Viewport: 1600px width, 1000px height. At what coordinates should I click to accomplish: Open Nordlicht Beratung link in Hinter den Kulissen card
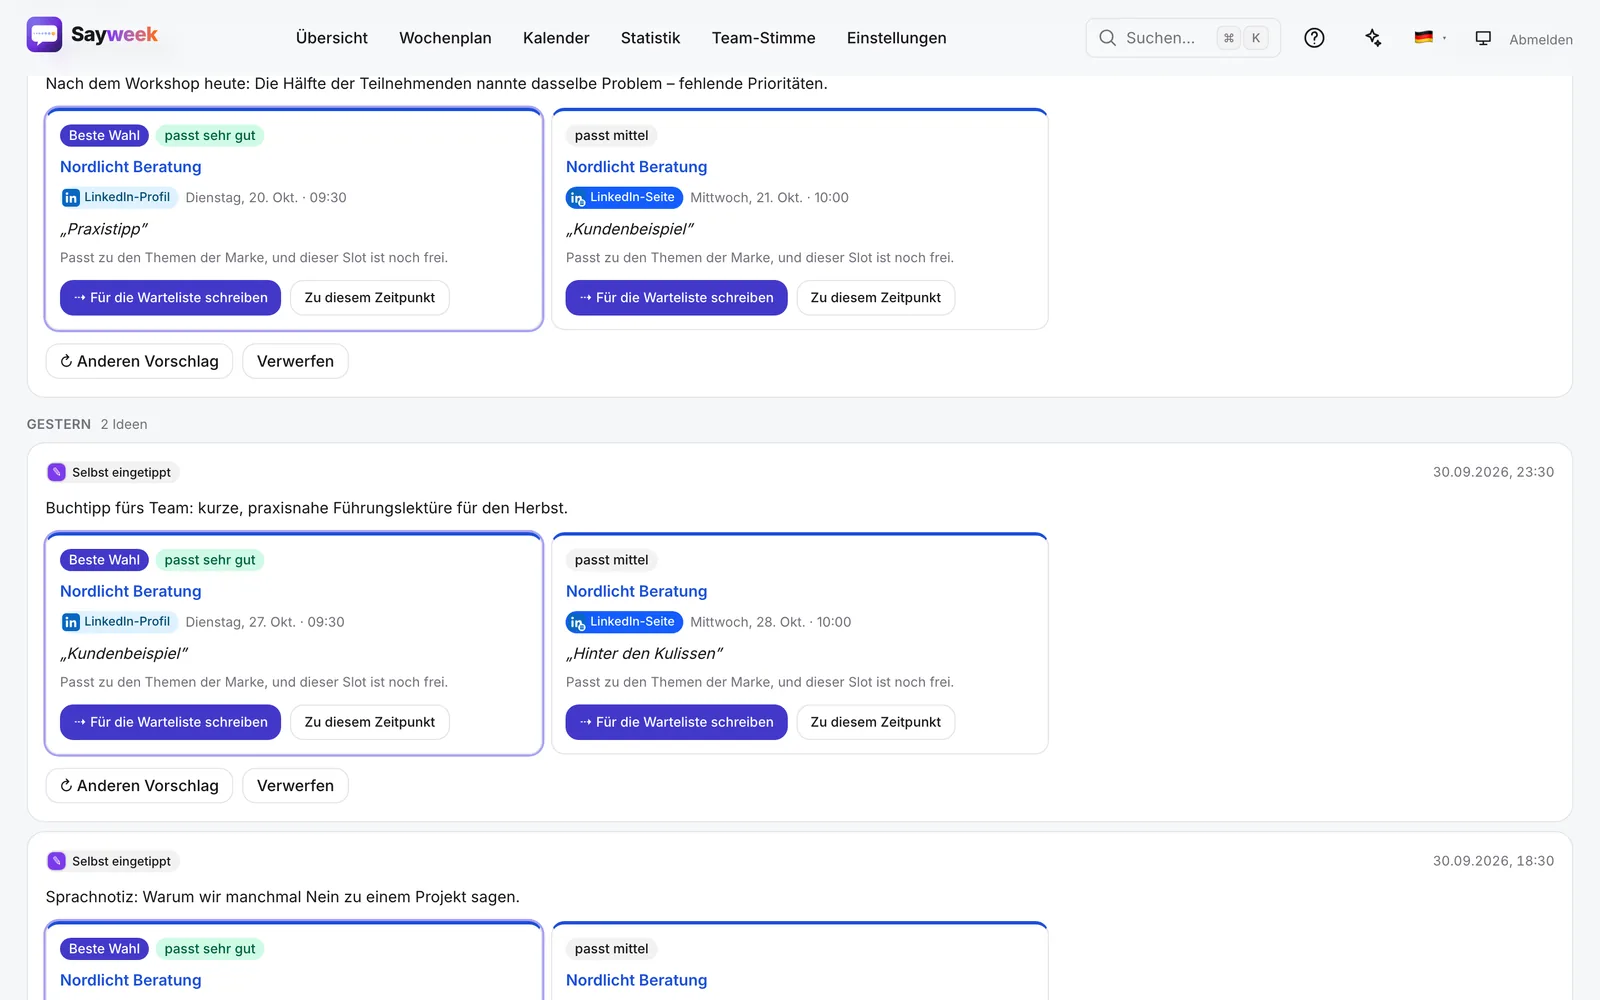point(636,591)
